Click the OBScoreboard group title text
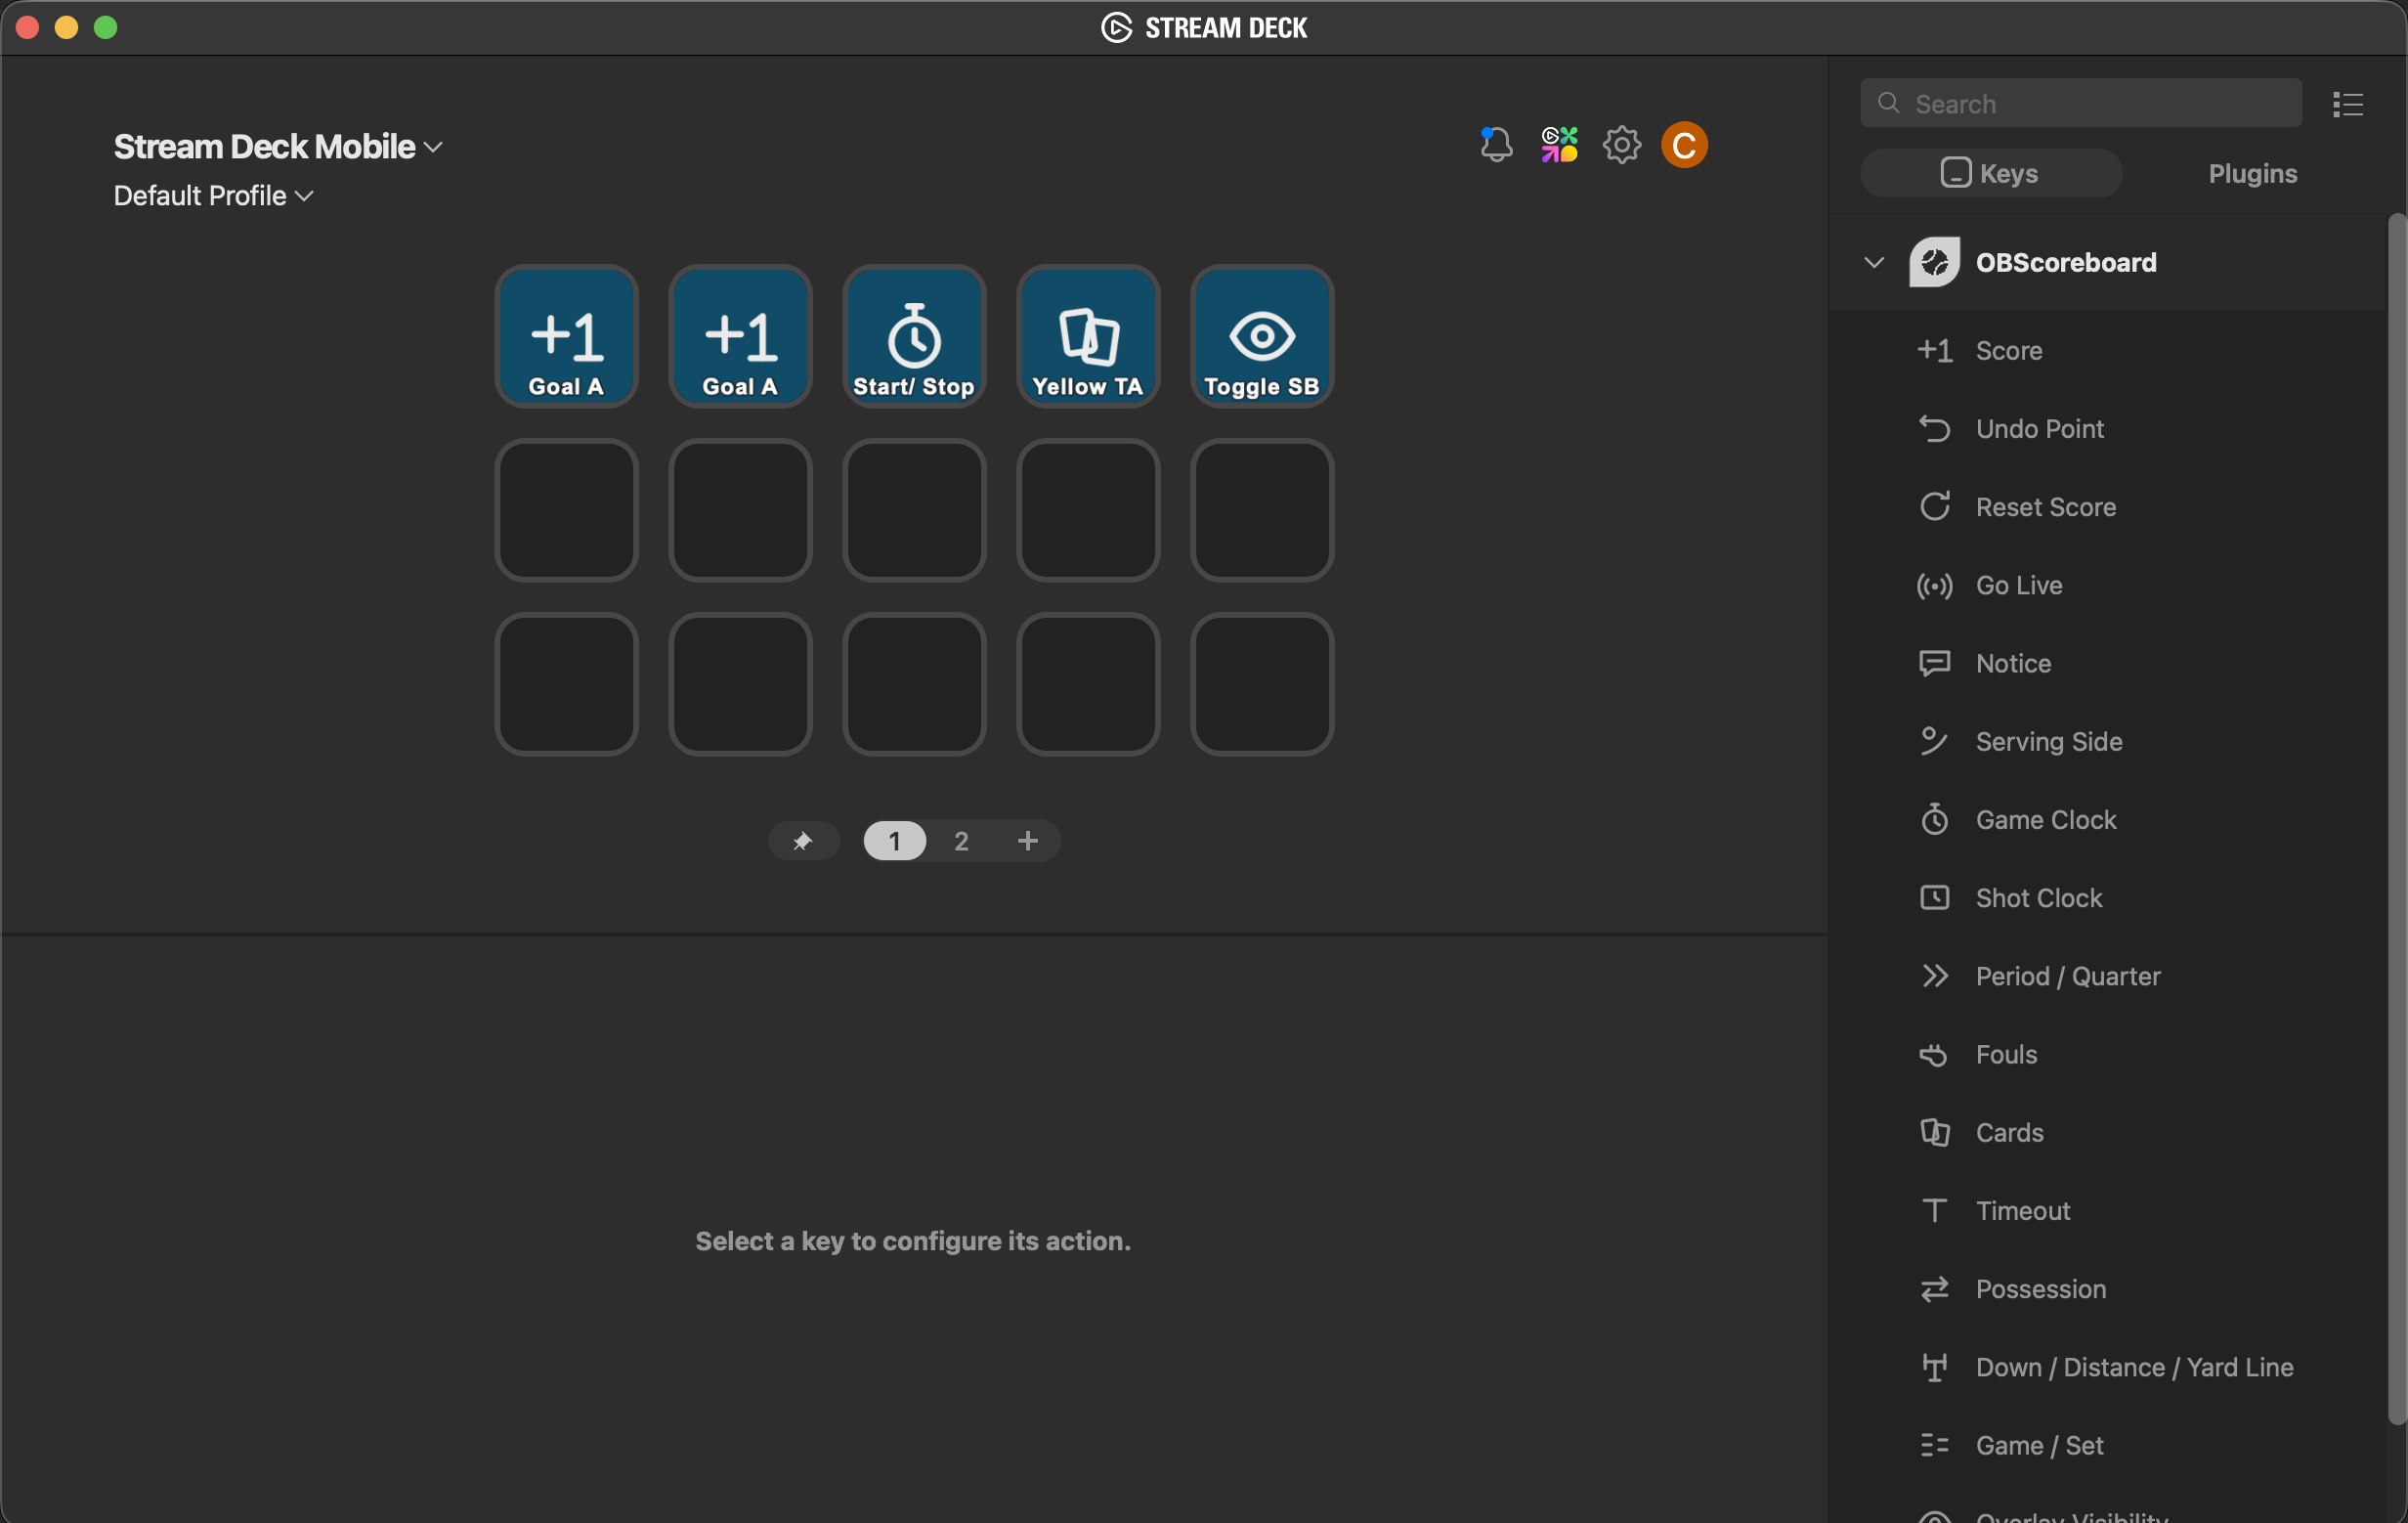 pos(2066,263)
